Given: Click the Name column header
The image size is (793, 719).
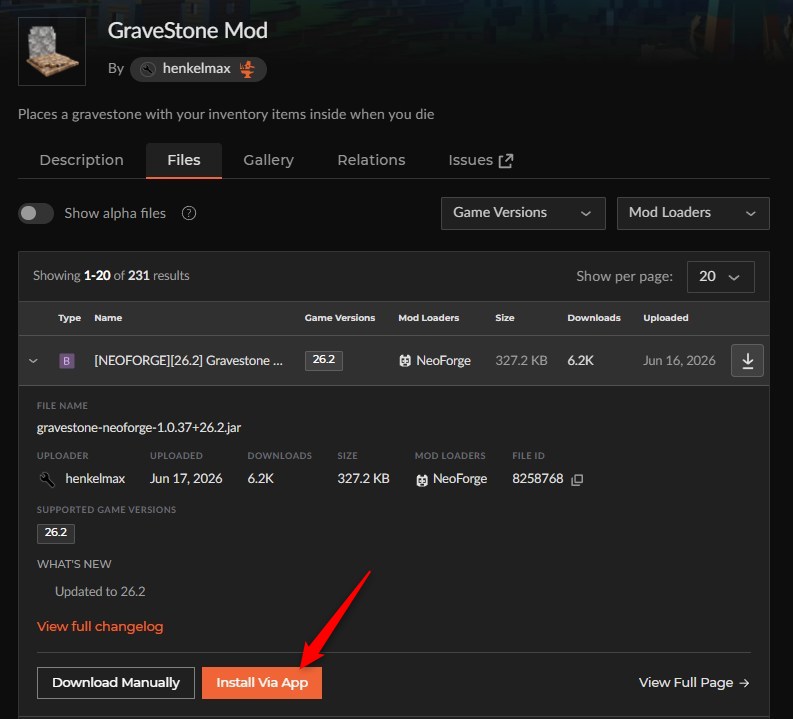Looking at the screenshot, I should [x=108, y=318].
